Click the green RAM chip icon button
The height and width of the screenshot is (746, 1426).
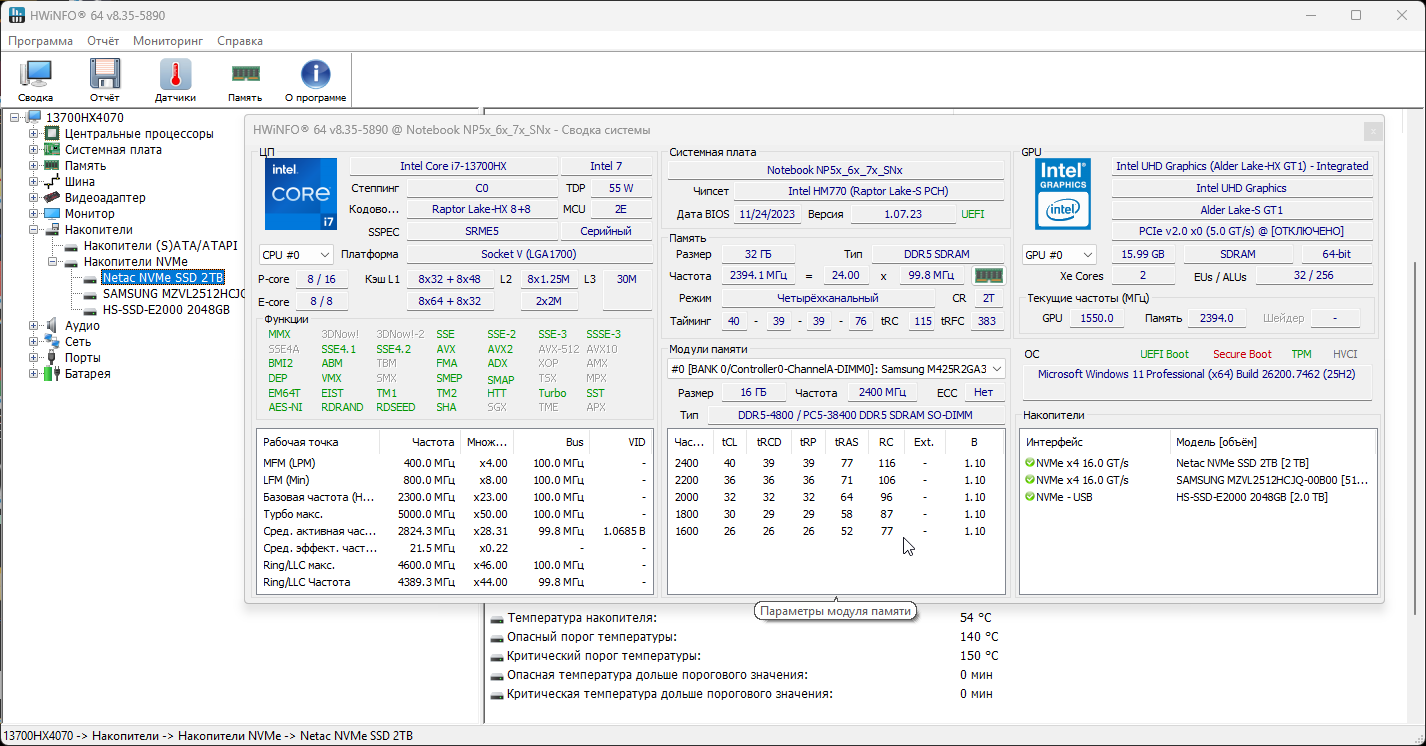[988, 275]
